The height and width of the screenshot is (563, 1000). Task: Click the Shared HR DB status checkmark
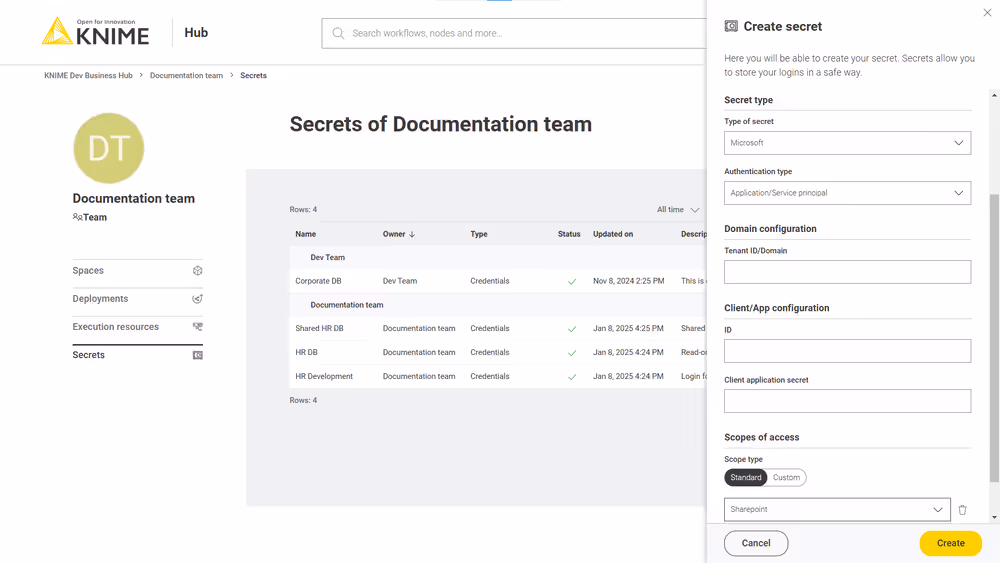tap(572, 329)
